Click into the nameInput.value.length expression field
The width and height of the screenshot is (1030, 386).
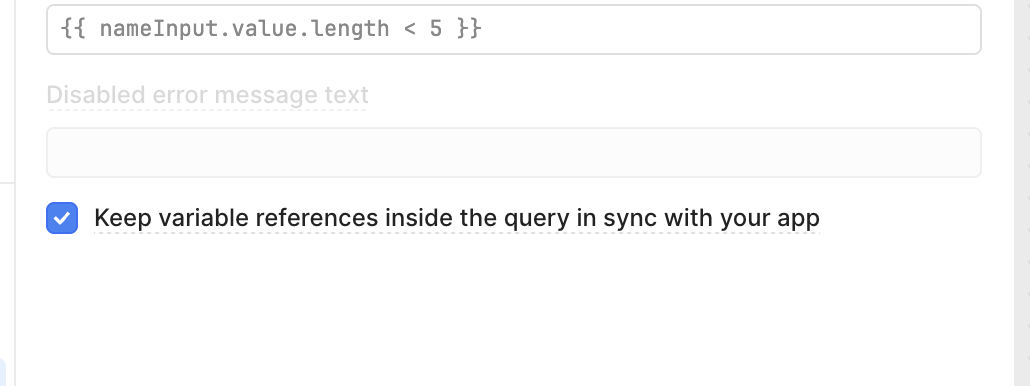(x=514, y=30)
